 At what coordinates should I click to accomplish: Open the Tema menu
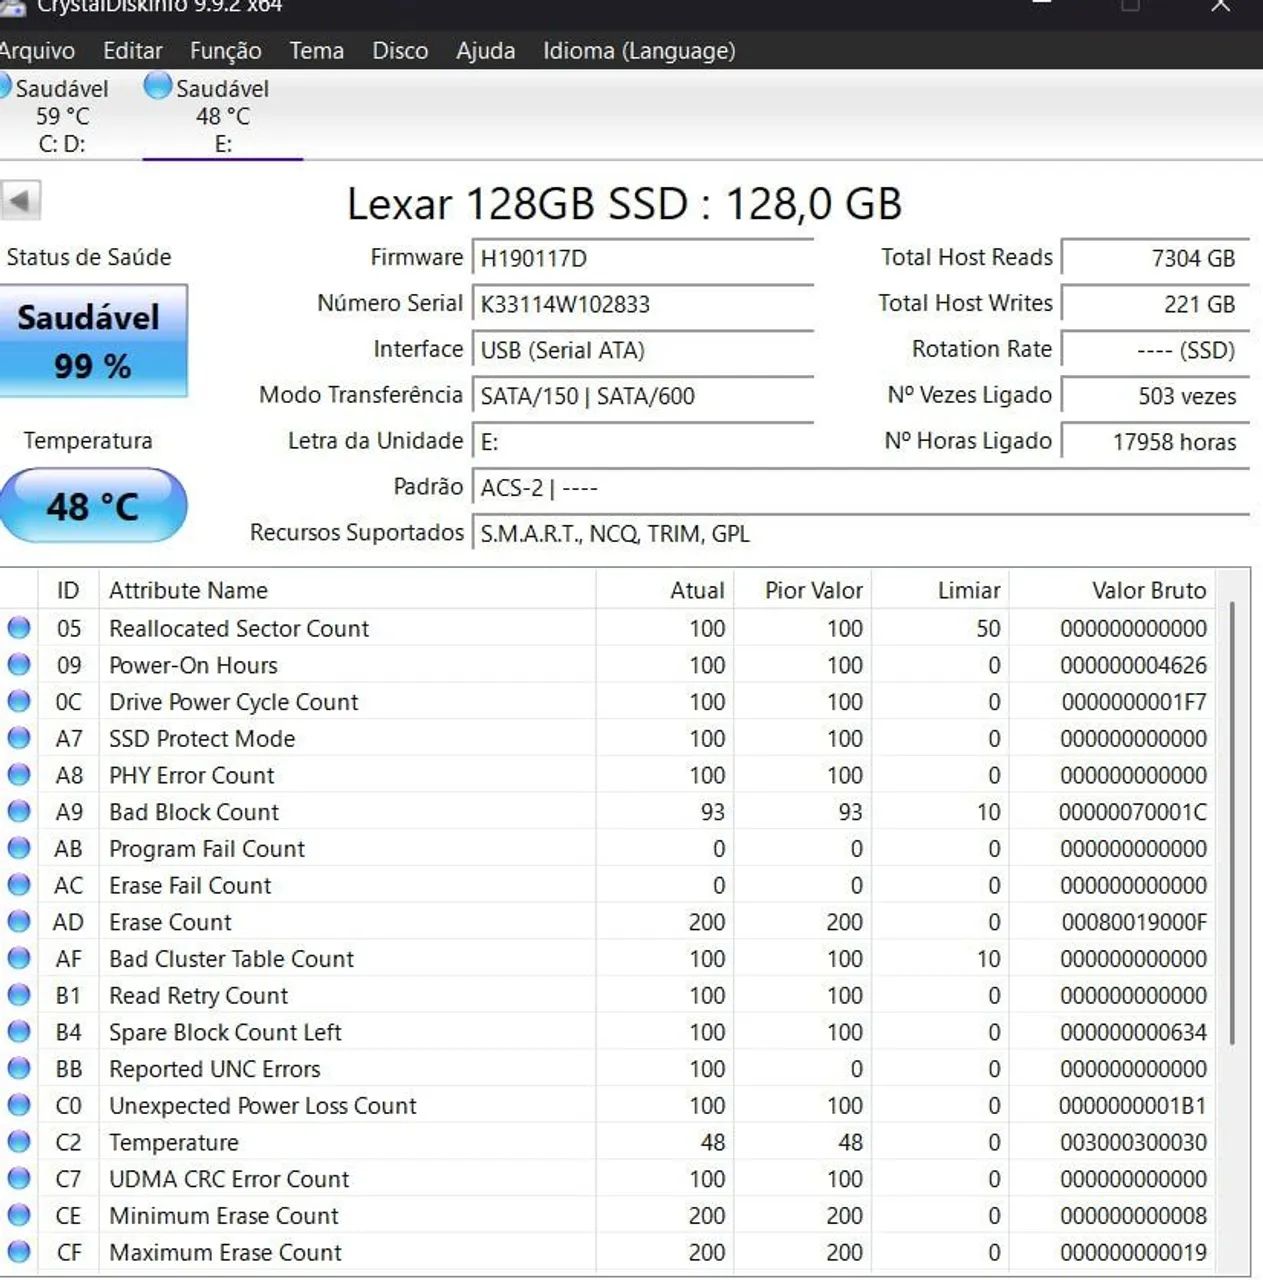tap(316, 50)
